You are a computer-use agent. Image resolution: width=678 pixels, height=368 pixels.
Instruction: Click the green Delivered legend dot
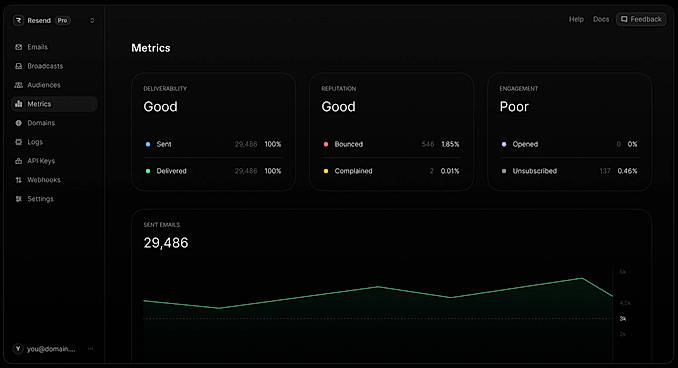click(x=148, y=171)
